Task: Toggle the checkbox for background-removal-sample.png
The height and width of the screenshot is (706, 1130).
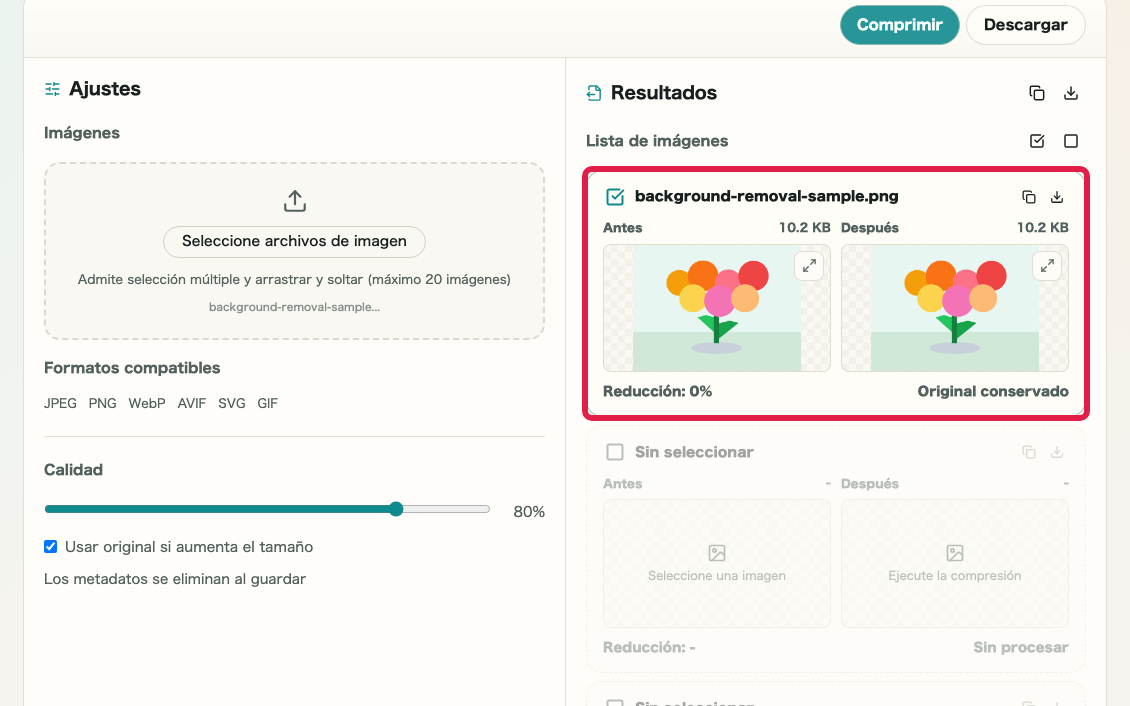Action: 615,197
